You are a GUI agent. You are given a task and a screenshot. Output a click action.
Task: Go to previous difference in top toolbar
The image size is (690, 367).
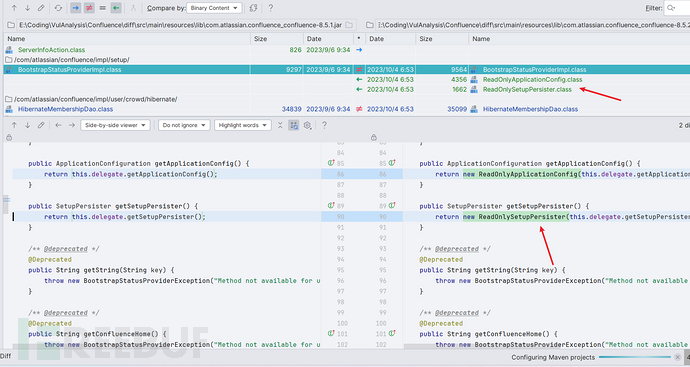[x=14, y=8]
